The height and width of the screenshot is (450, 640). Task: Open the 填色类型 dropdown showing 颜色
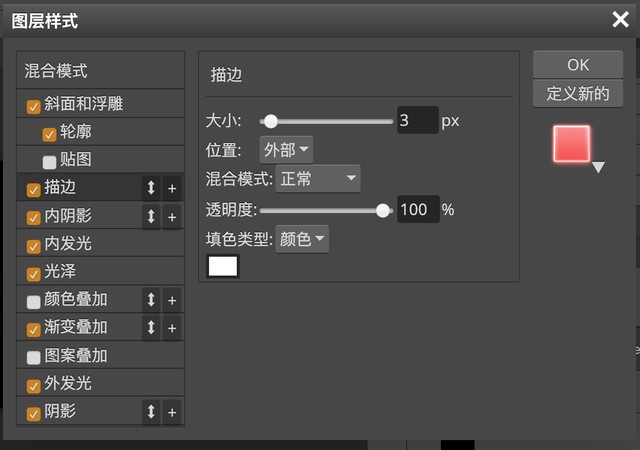(301, 239)
